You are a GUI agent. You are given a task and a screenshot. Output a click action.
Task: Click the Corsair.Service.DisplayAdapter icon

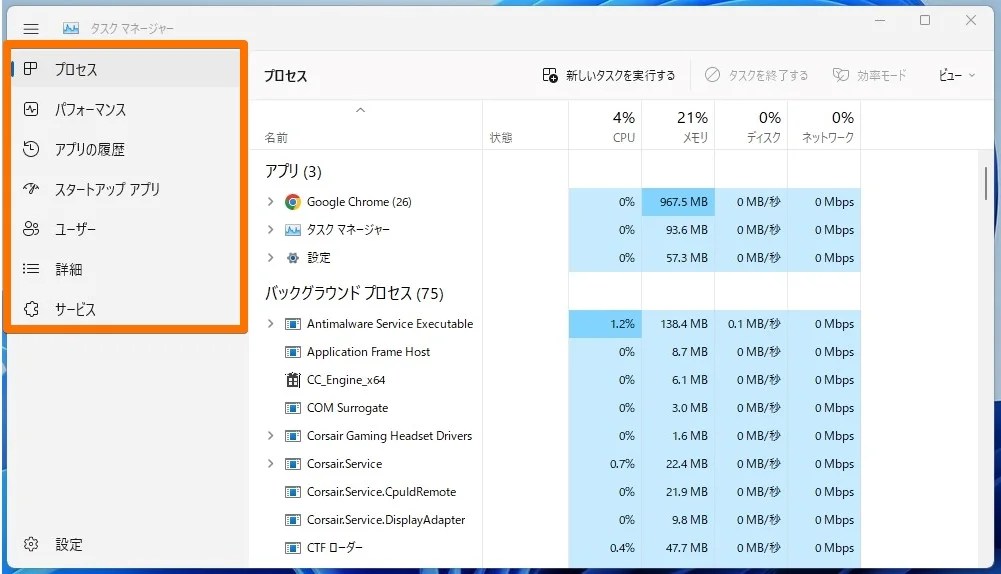point(292,520)
